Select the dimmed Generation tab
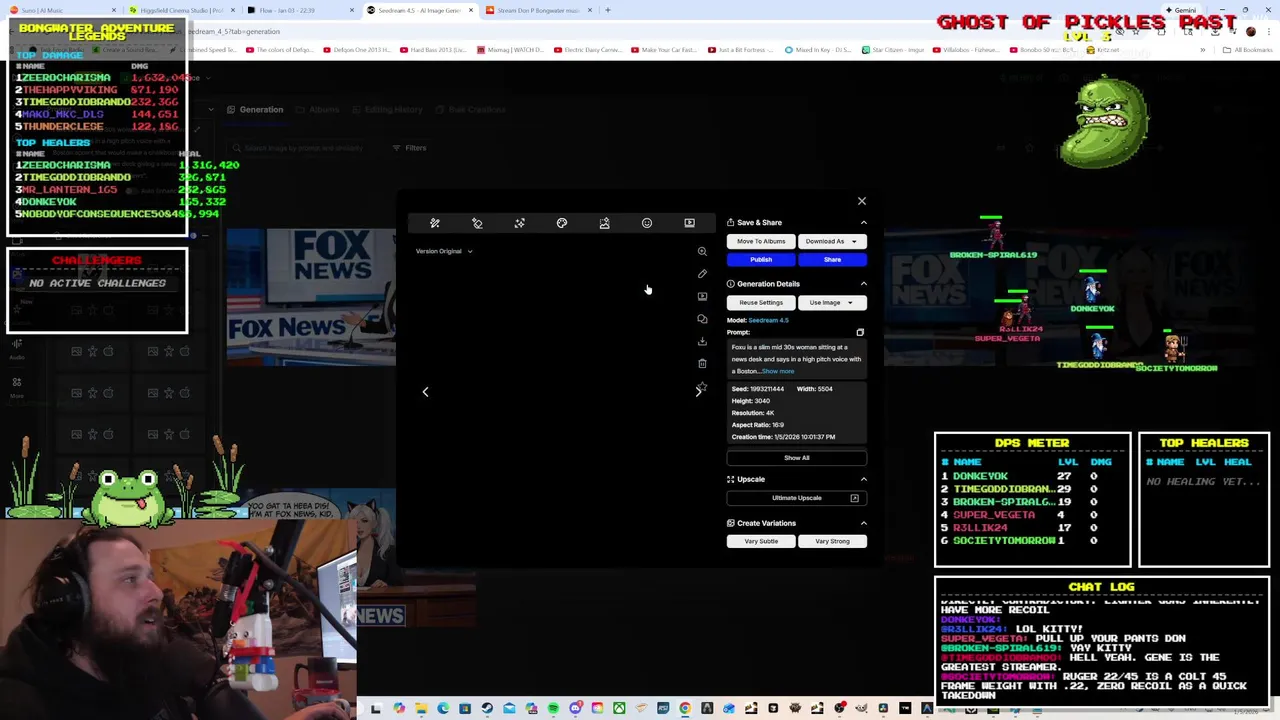The image size is (1280, 720). click(255, 110)
